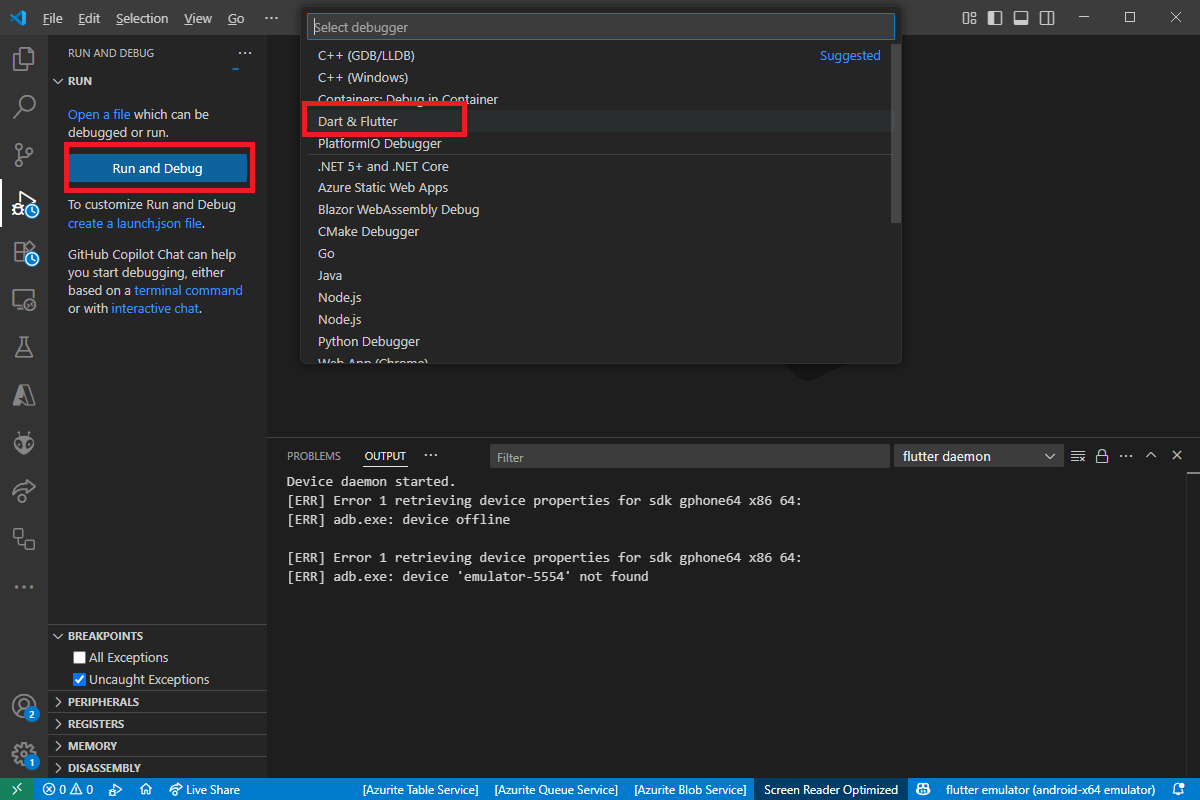Expand the PERIPHERALS section
Screen dimensions: 1200x800
(x=100, y=701)
